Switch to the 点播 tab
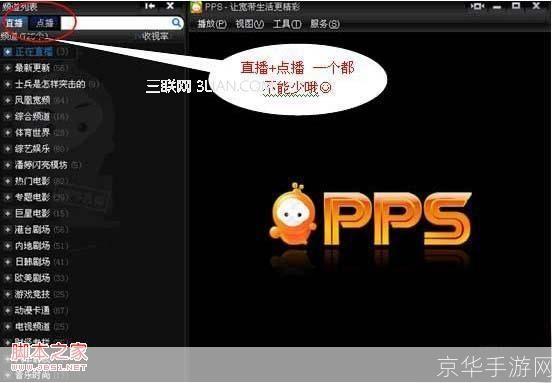The image size is (552, 383). pos(45,23)
